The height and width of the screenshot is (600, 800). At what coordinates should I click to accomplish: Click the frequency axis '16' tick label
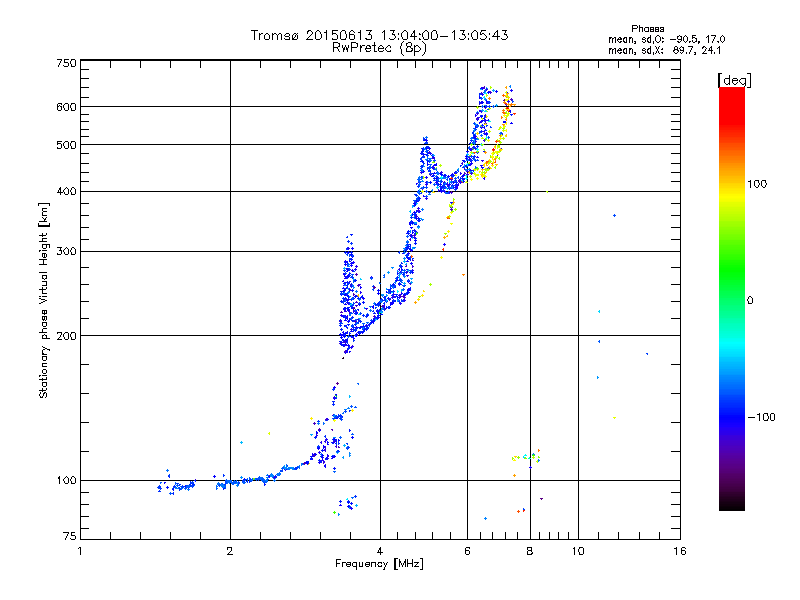pos(680,551)
